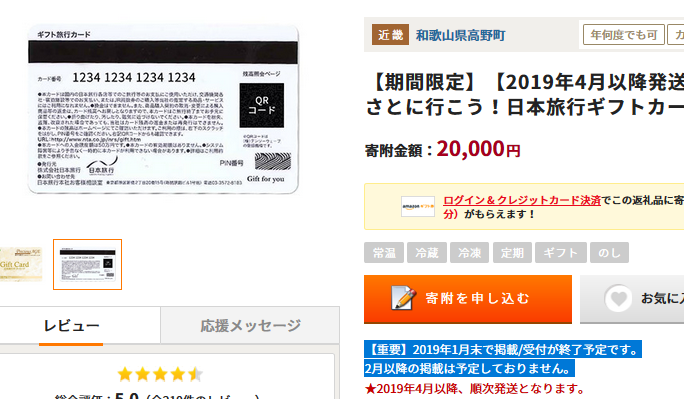Click the heart favorite icon
Screen dimensions: 684x416
coord(618,299)
